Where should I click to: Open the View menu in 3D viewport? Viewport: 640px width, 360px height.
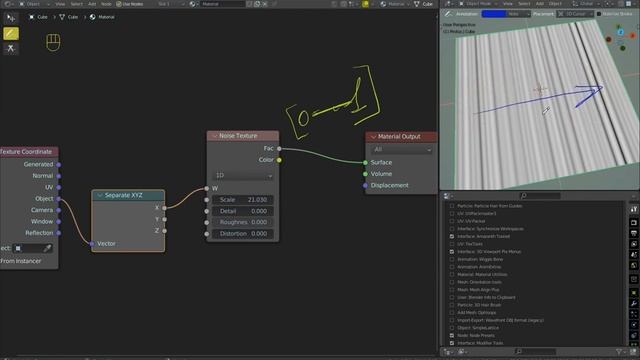[x=508, y=4]
